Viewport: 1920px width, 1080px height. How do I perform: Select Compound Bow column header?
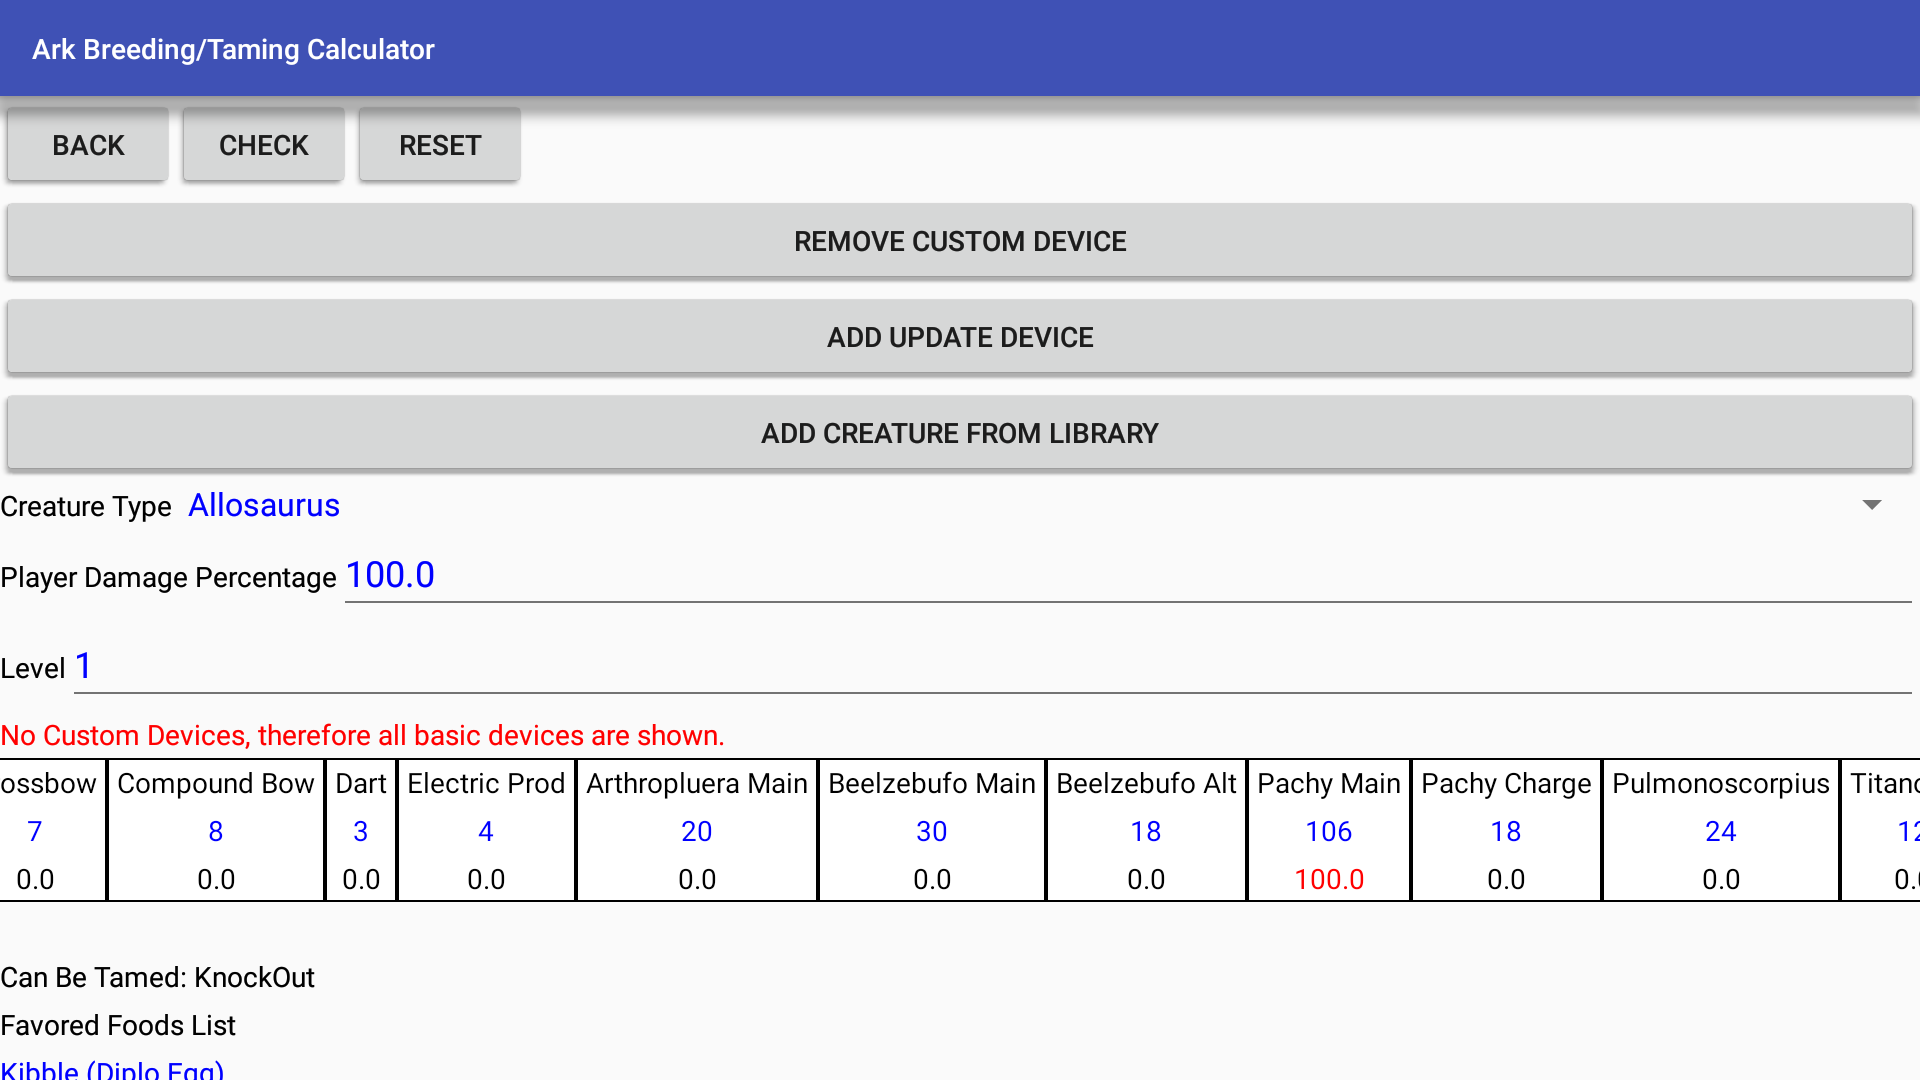click(x=216, y=783)
